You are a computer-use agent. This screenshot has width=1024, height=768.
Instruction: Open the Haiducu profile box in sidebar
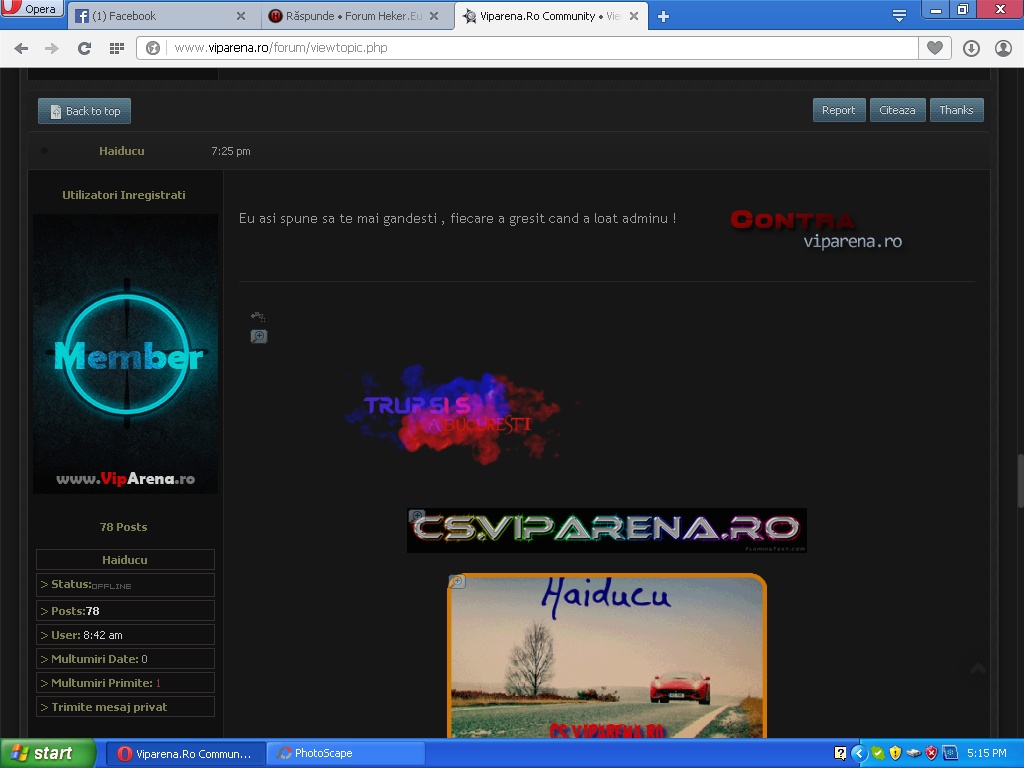(125, 560)
